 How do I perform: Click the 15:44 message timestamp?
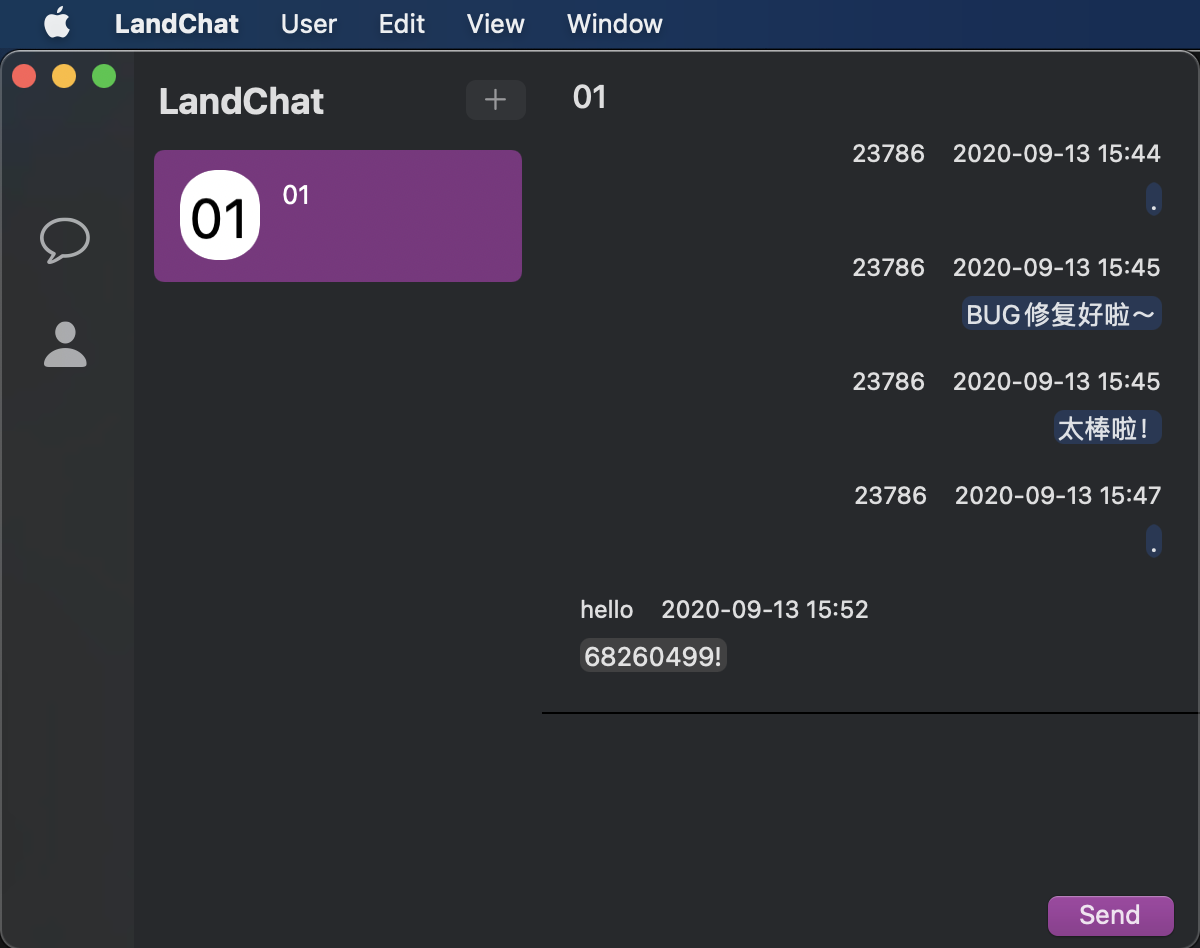(1056, 153)
